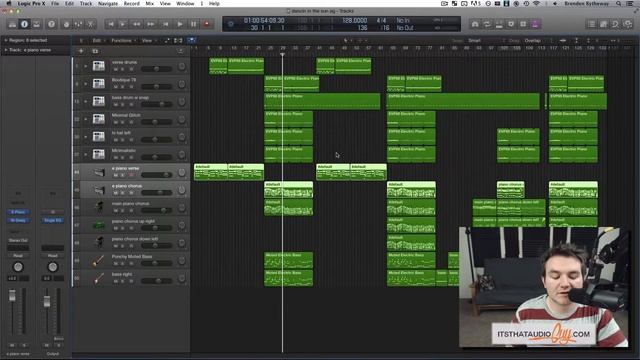Viewport: 640px width, 360px height.
Task: Click Boutique 78 track drum machine icon
Action: click(x=98, y=84)
